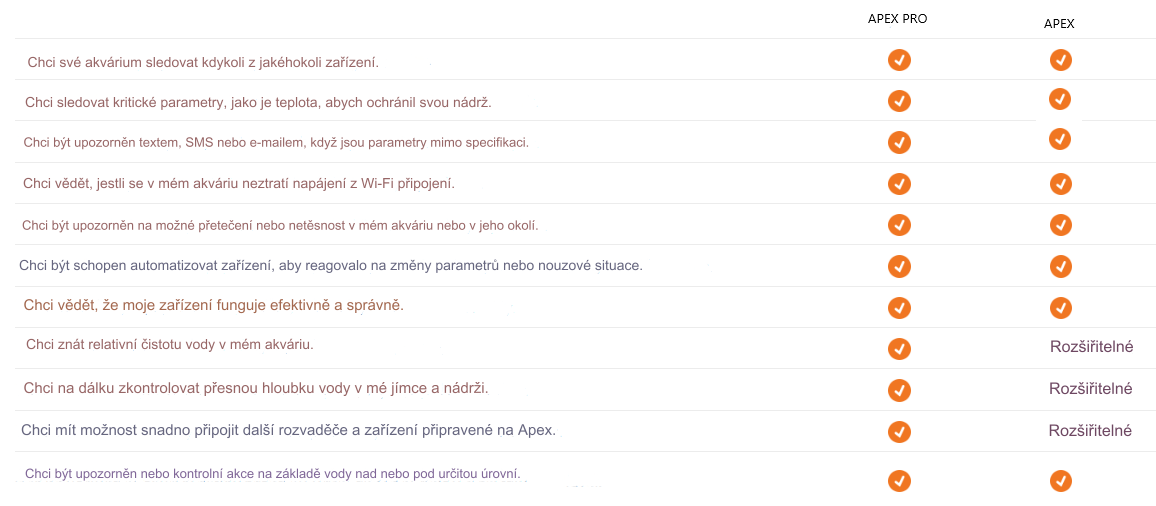Screen dimensions: 1156x506
Task: Click Rozšiřitelné in the water depth row
Action: coord(1090,388)
